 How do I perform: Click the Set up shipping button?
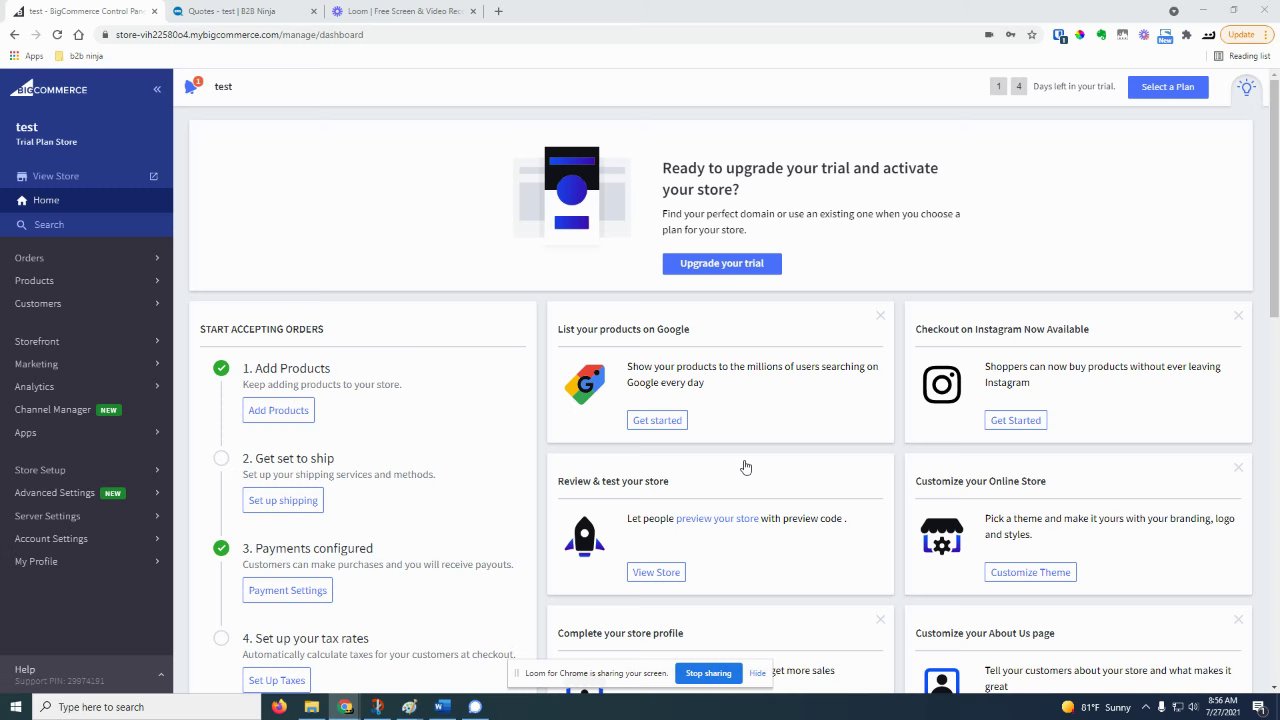point(283,500)
